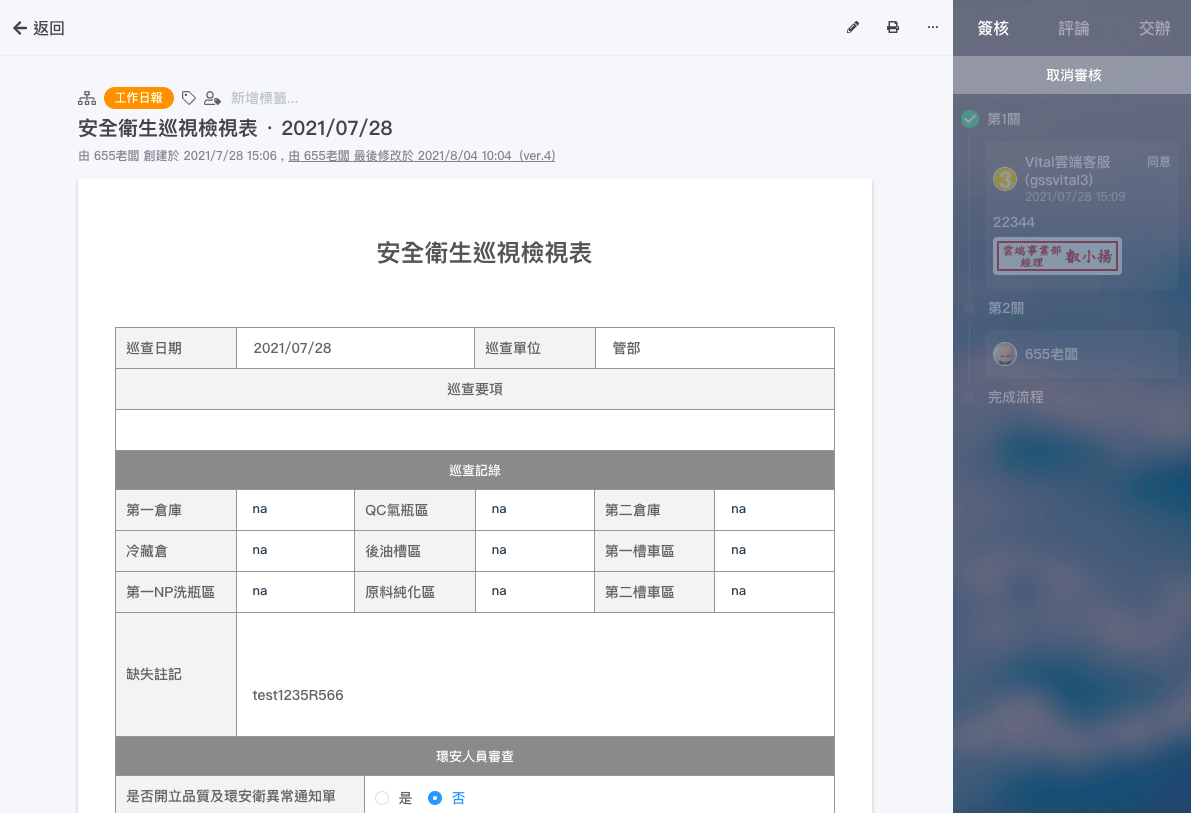
Task: Open the 交辦 tab
Action: click(x=1154, y=28)
